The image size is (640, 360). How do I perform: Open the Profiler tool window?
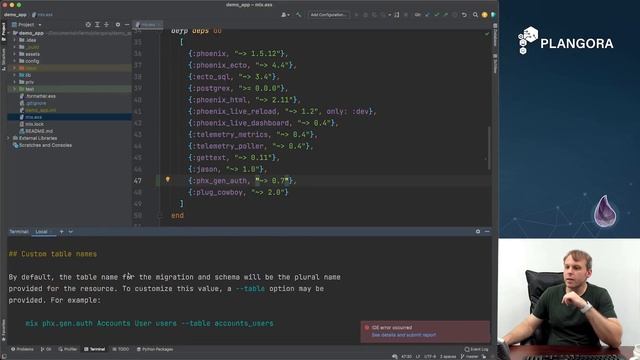(68, 349)
